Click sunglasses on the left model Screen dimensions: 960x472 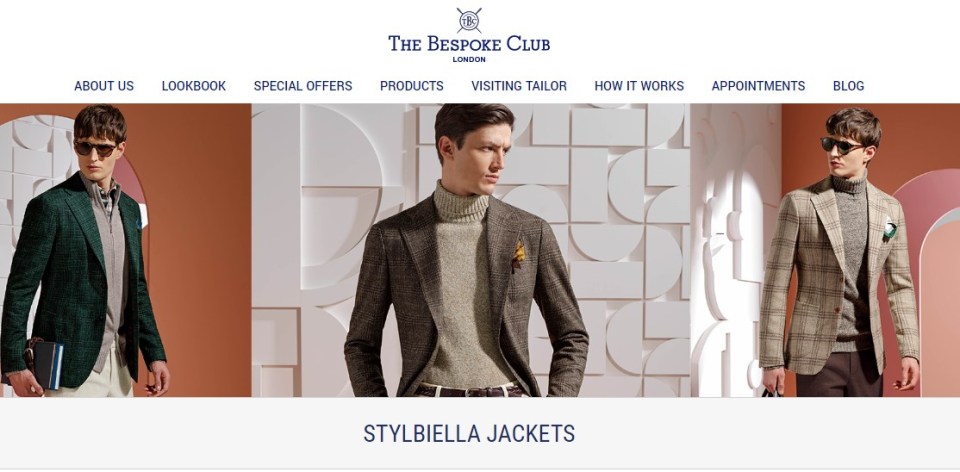(x=96, y=148)
